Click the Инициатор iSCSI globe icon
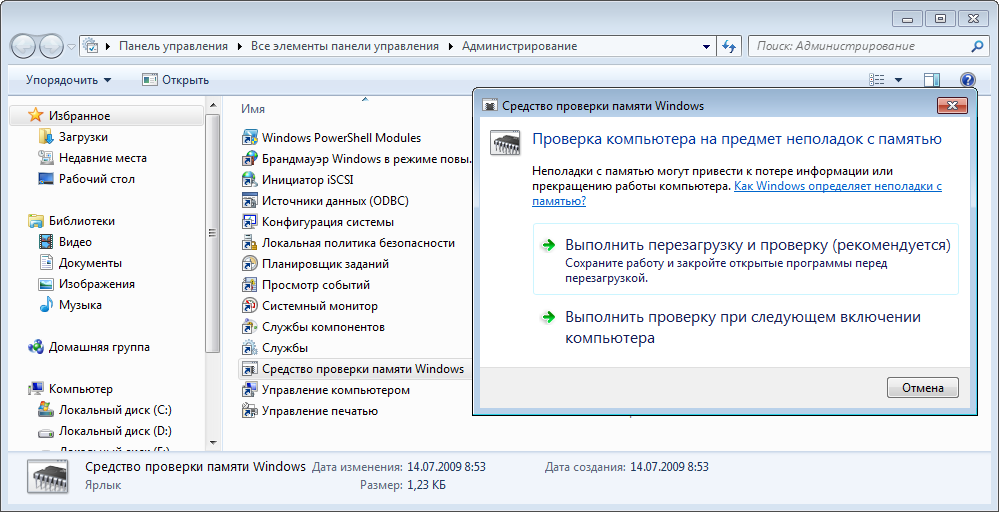 [x=249, y=180]
